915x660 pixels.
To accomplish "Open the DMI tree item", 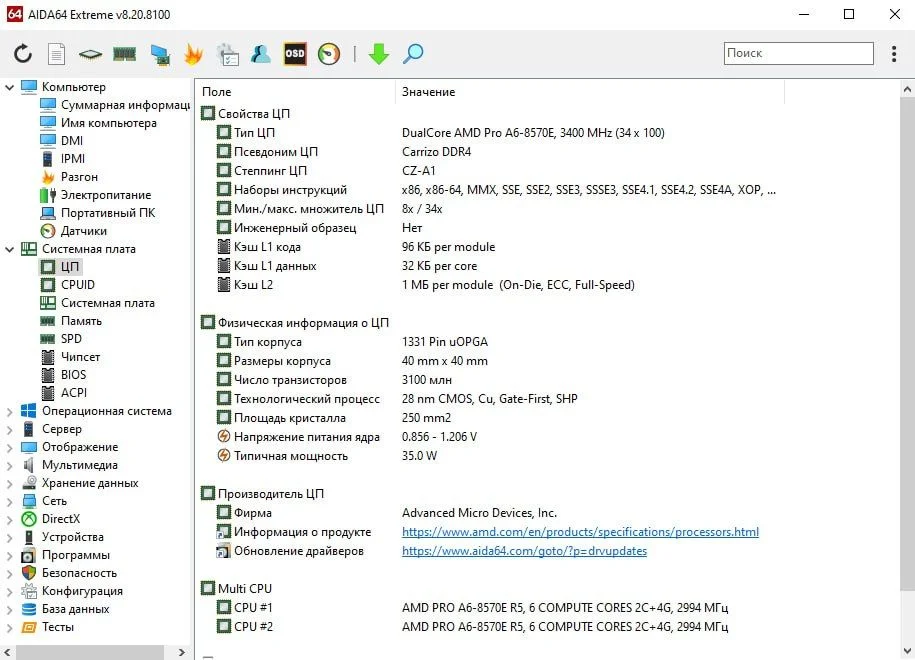I will 61,141.
